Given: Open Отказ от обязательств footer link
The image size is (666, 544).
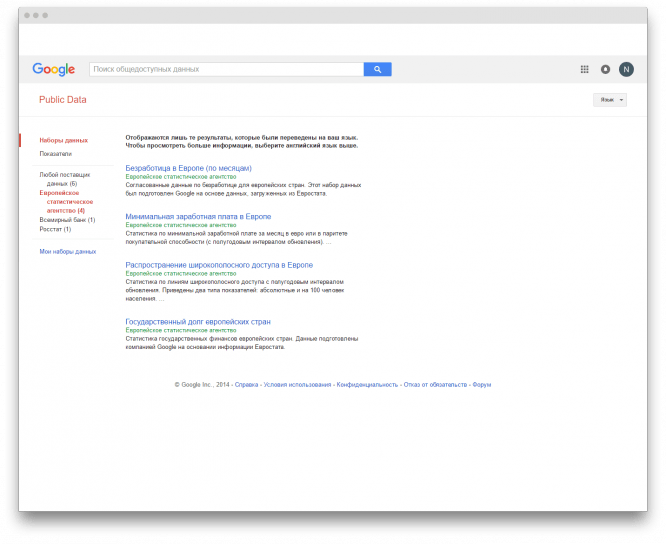Looking at the screenshot, I should (435, 385).
